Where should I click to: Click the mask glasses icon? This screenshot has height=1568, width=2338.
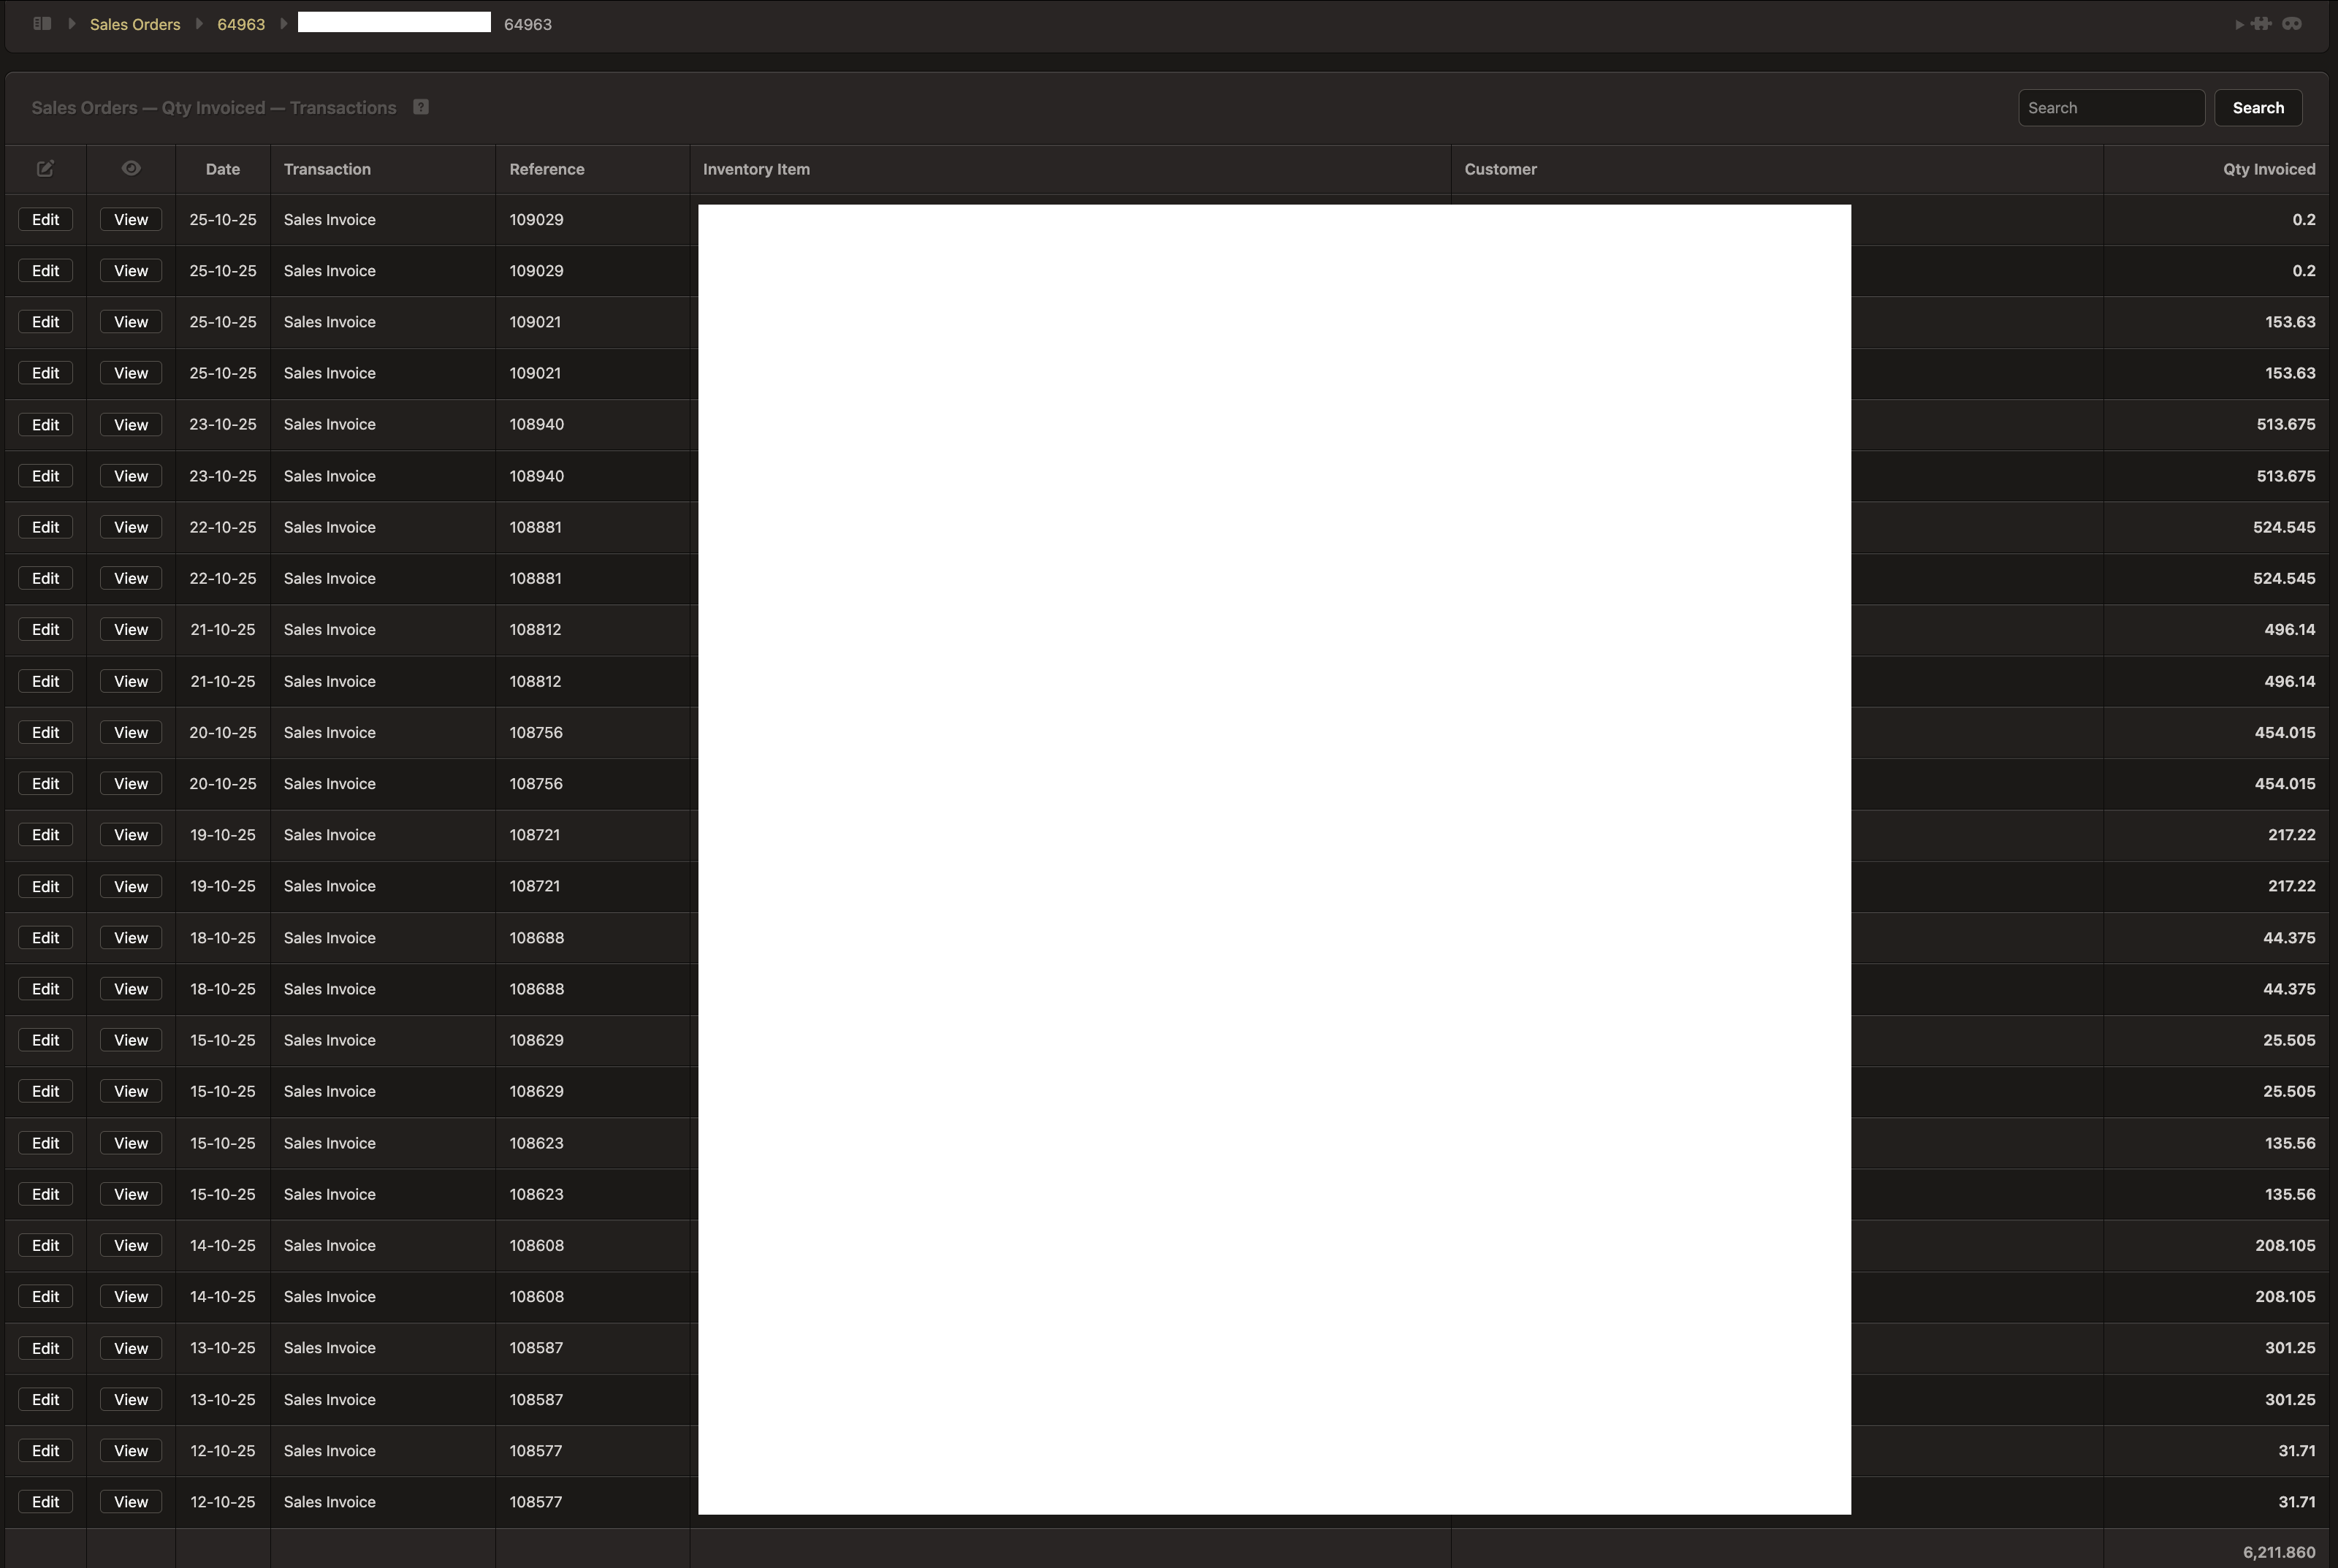2292,23
